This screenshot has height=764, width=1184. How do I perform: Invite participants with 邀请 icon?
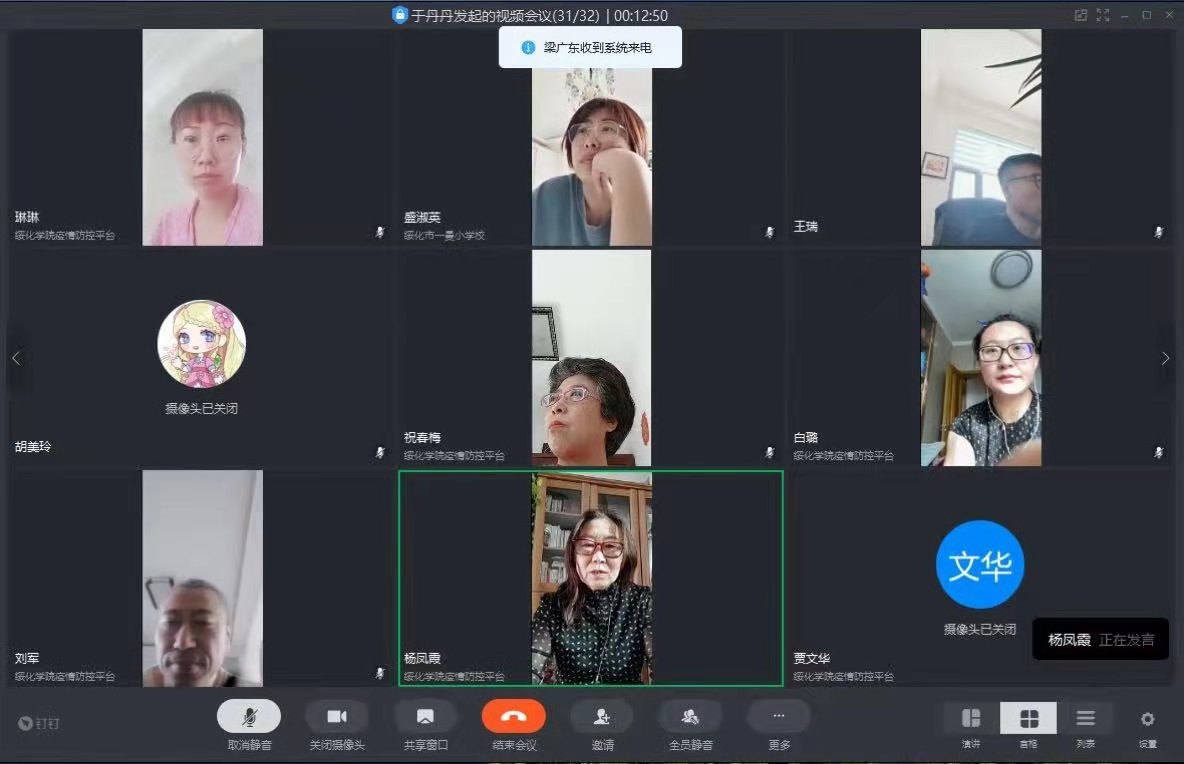(602, 716)
